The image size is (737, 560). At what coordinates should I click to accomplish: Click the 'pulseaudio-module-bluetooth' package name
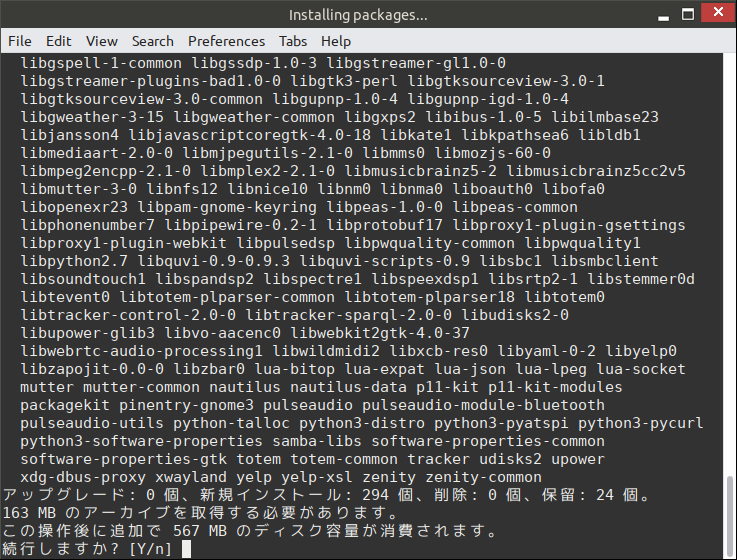pos(483,405)
